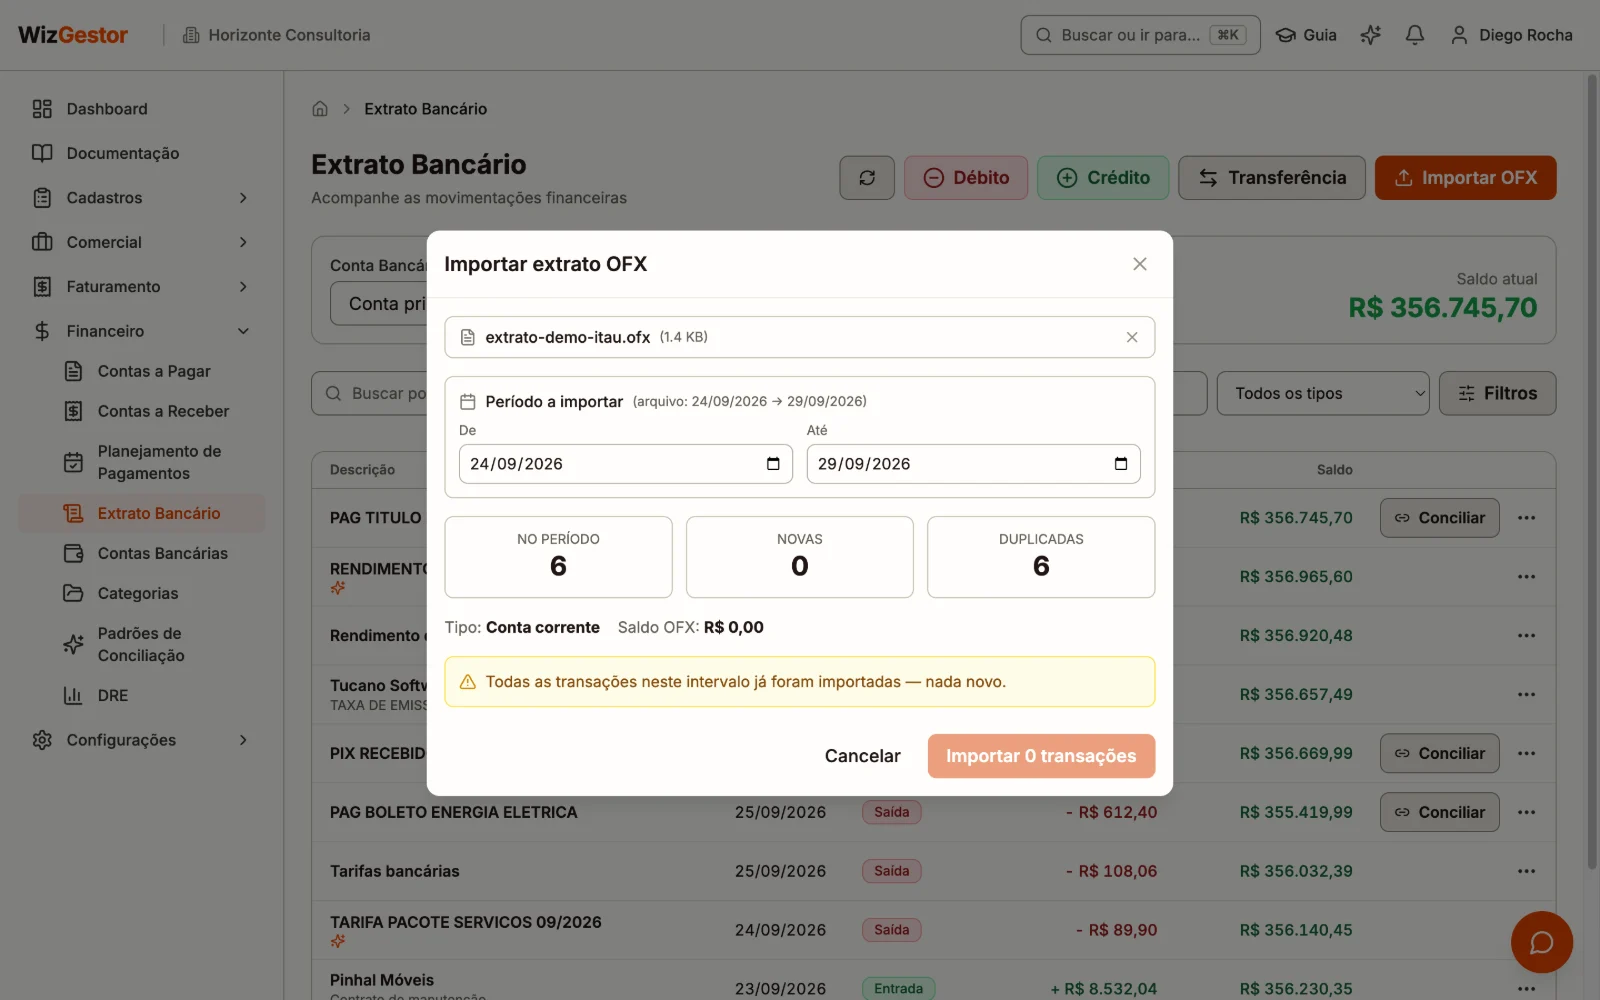This screenshot has width=1600, height=1000.
Task: Click the Transferência button
Action: 1272,178
